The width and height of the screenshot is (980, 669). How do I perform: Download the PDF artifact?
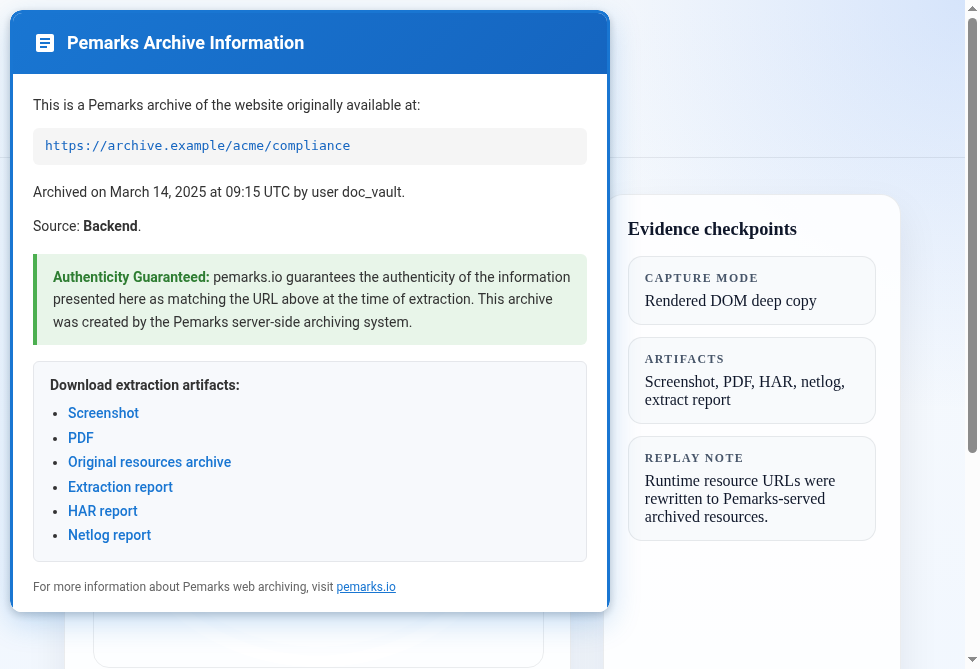click(x=81, y=438)
